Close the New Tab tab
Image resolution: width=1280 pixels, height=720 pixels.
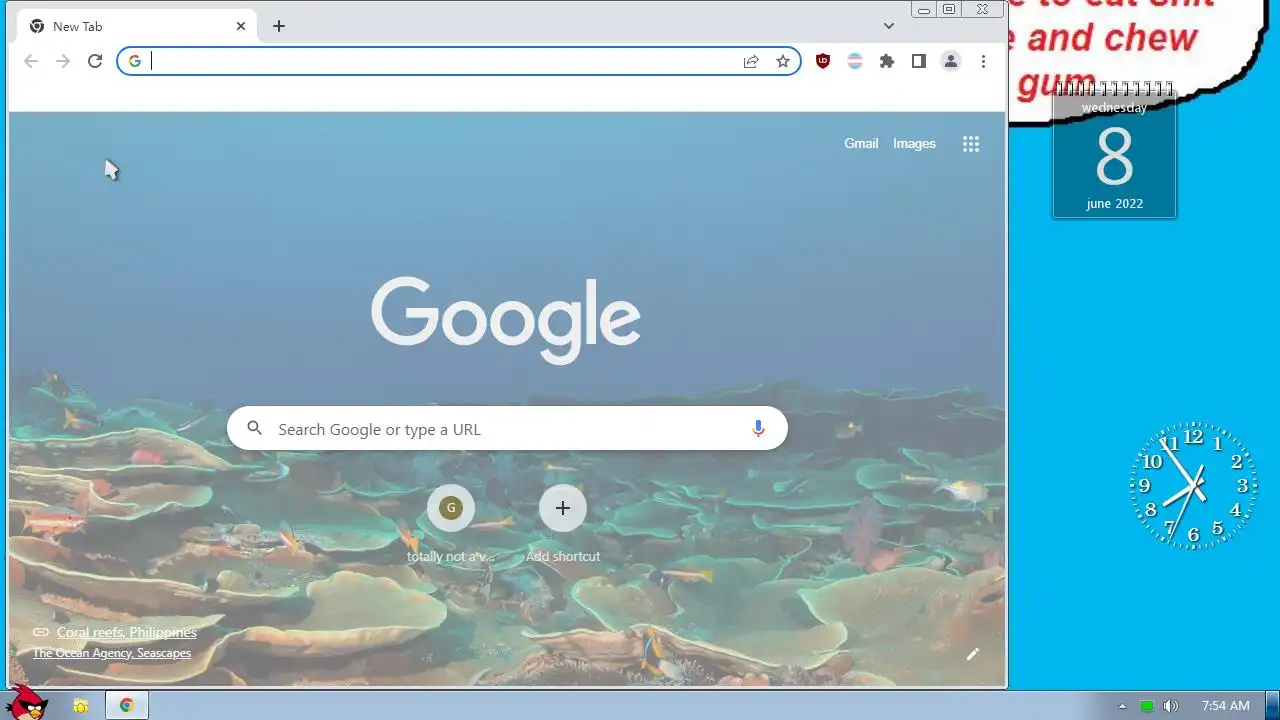pos(241,26)
